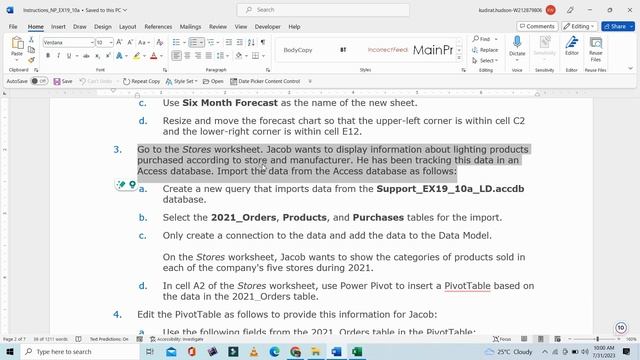Click Save in the Quick Access Toolbar
This screenshot has width=640, height=360.
pos(63,81)
